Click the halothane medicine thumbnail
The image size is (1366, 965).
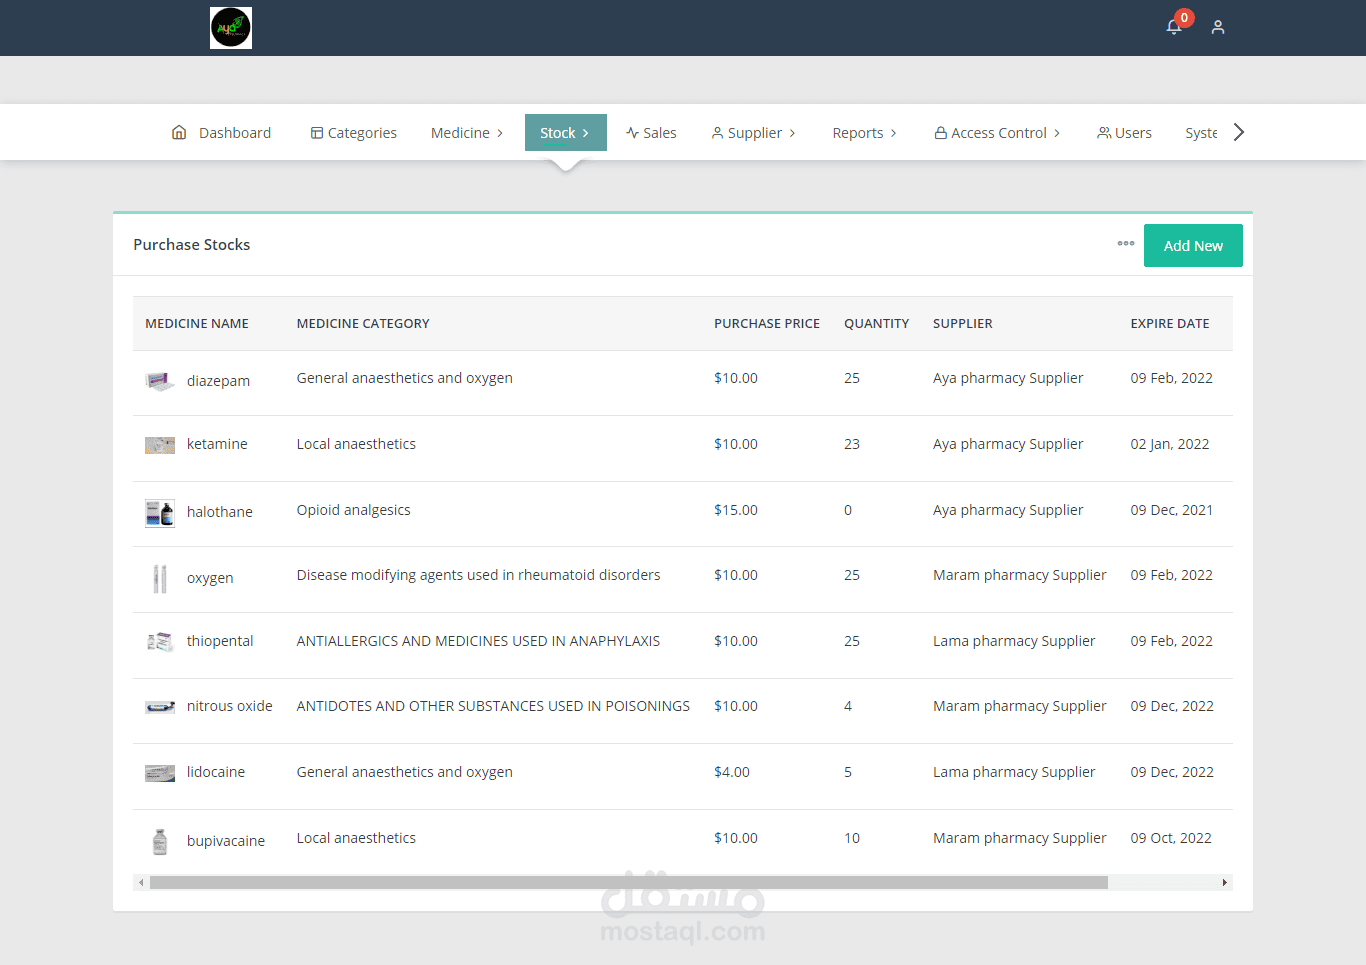(x=160, y=513)
